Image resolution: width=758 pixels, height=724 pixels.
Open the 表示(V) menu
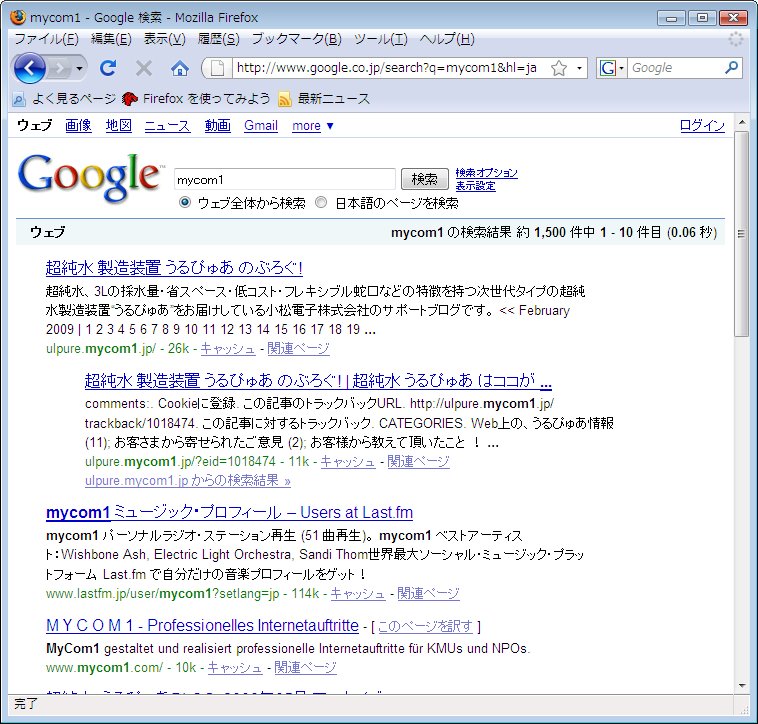click(x=165, y=39)
